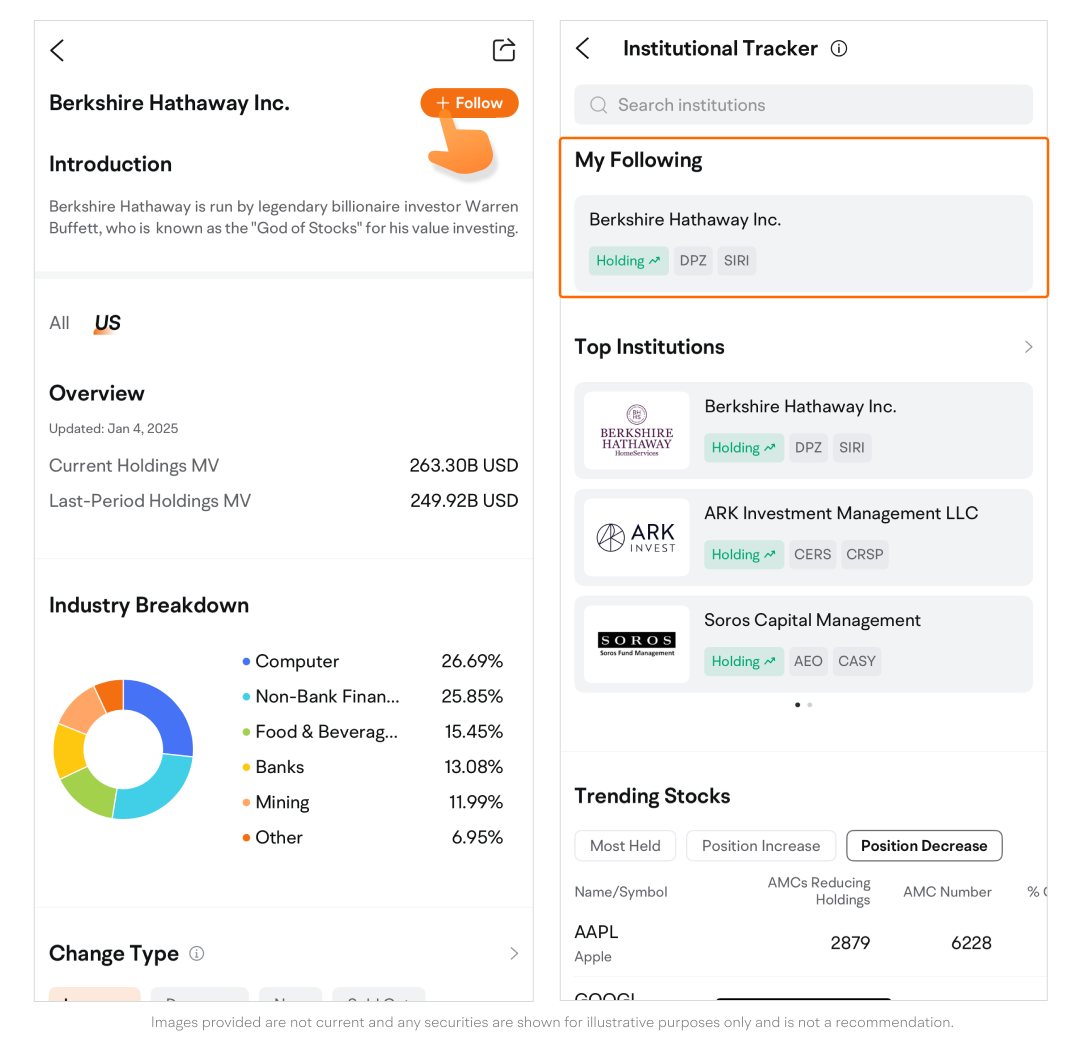Open the AAPL Apple stock row
The width and height of the screenshot is (1080, 1052).
[x=803, y=942]
